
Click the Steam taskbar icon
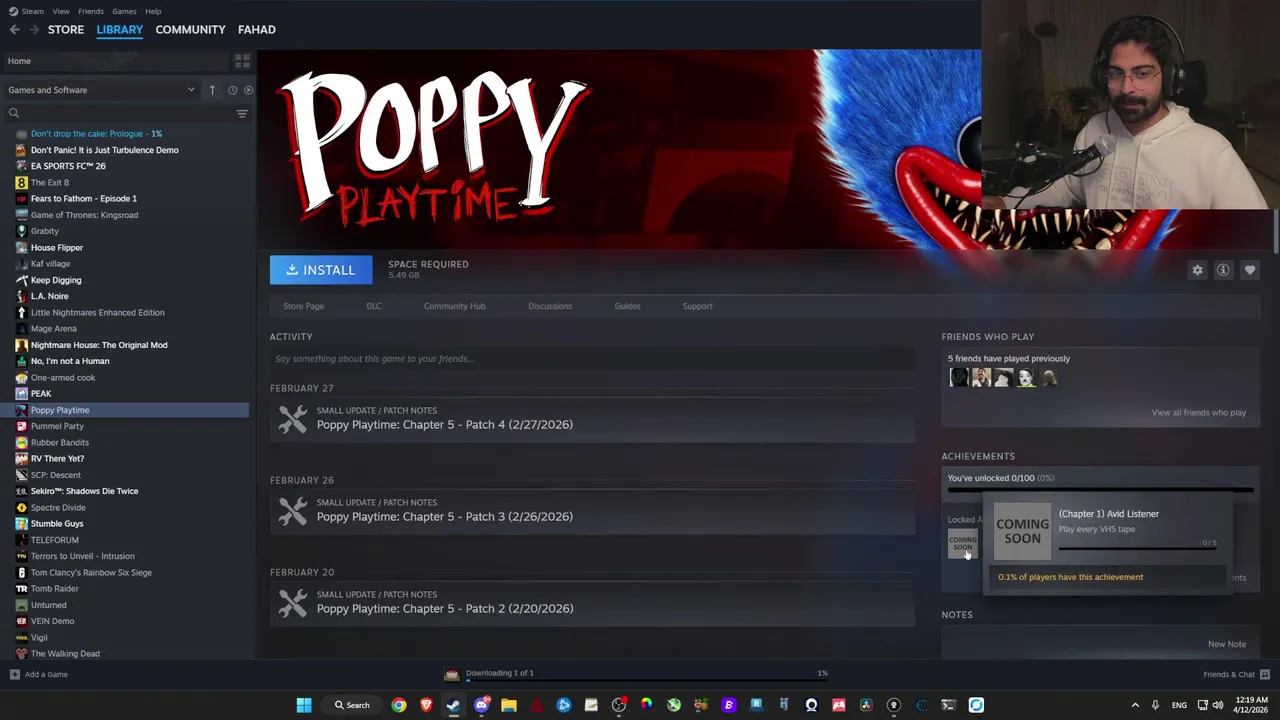pos(454,705)
